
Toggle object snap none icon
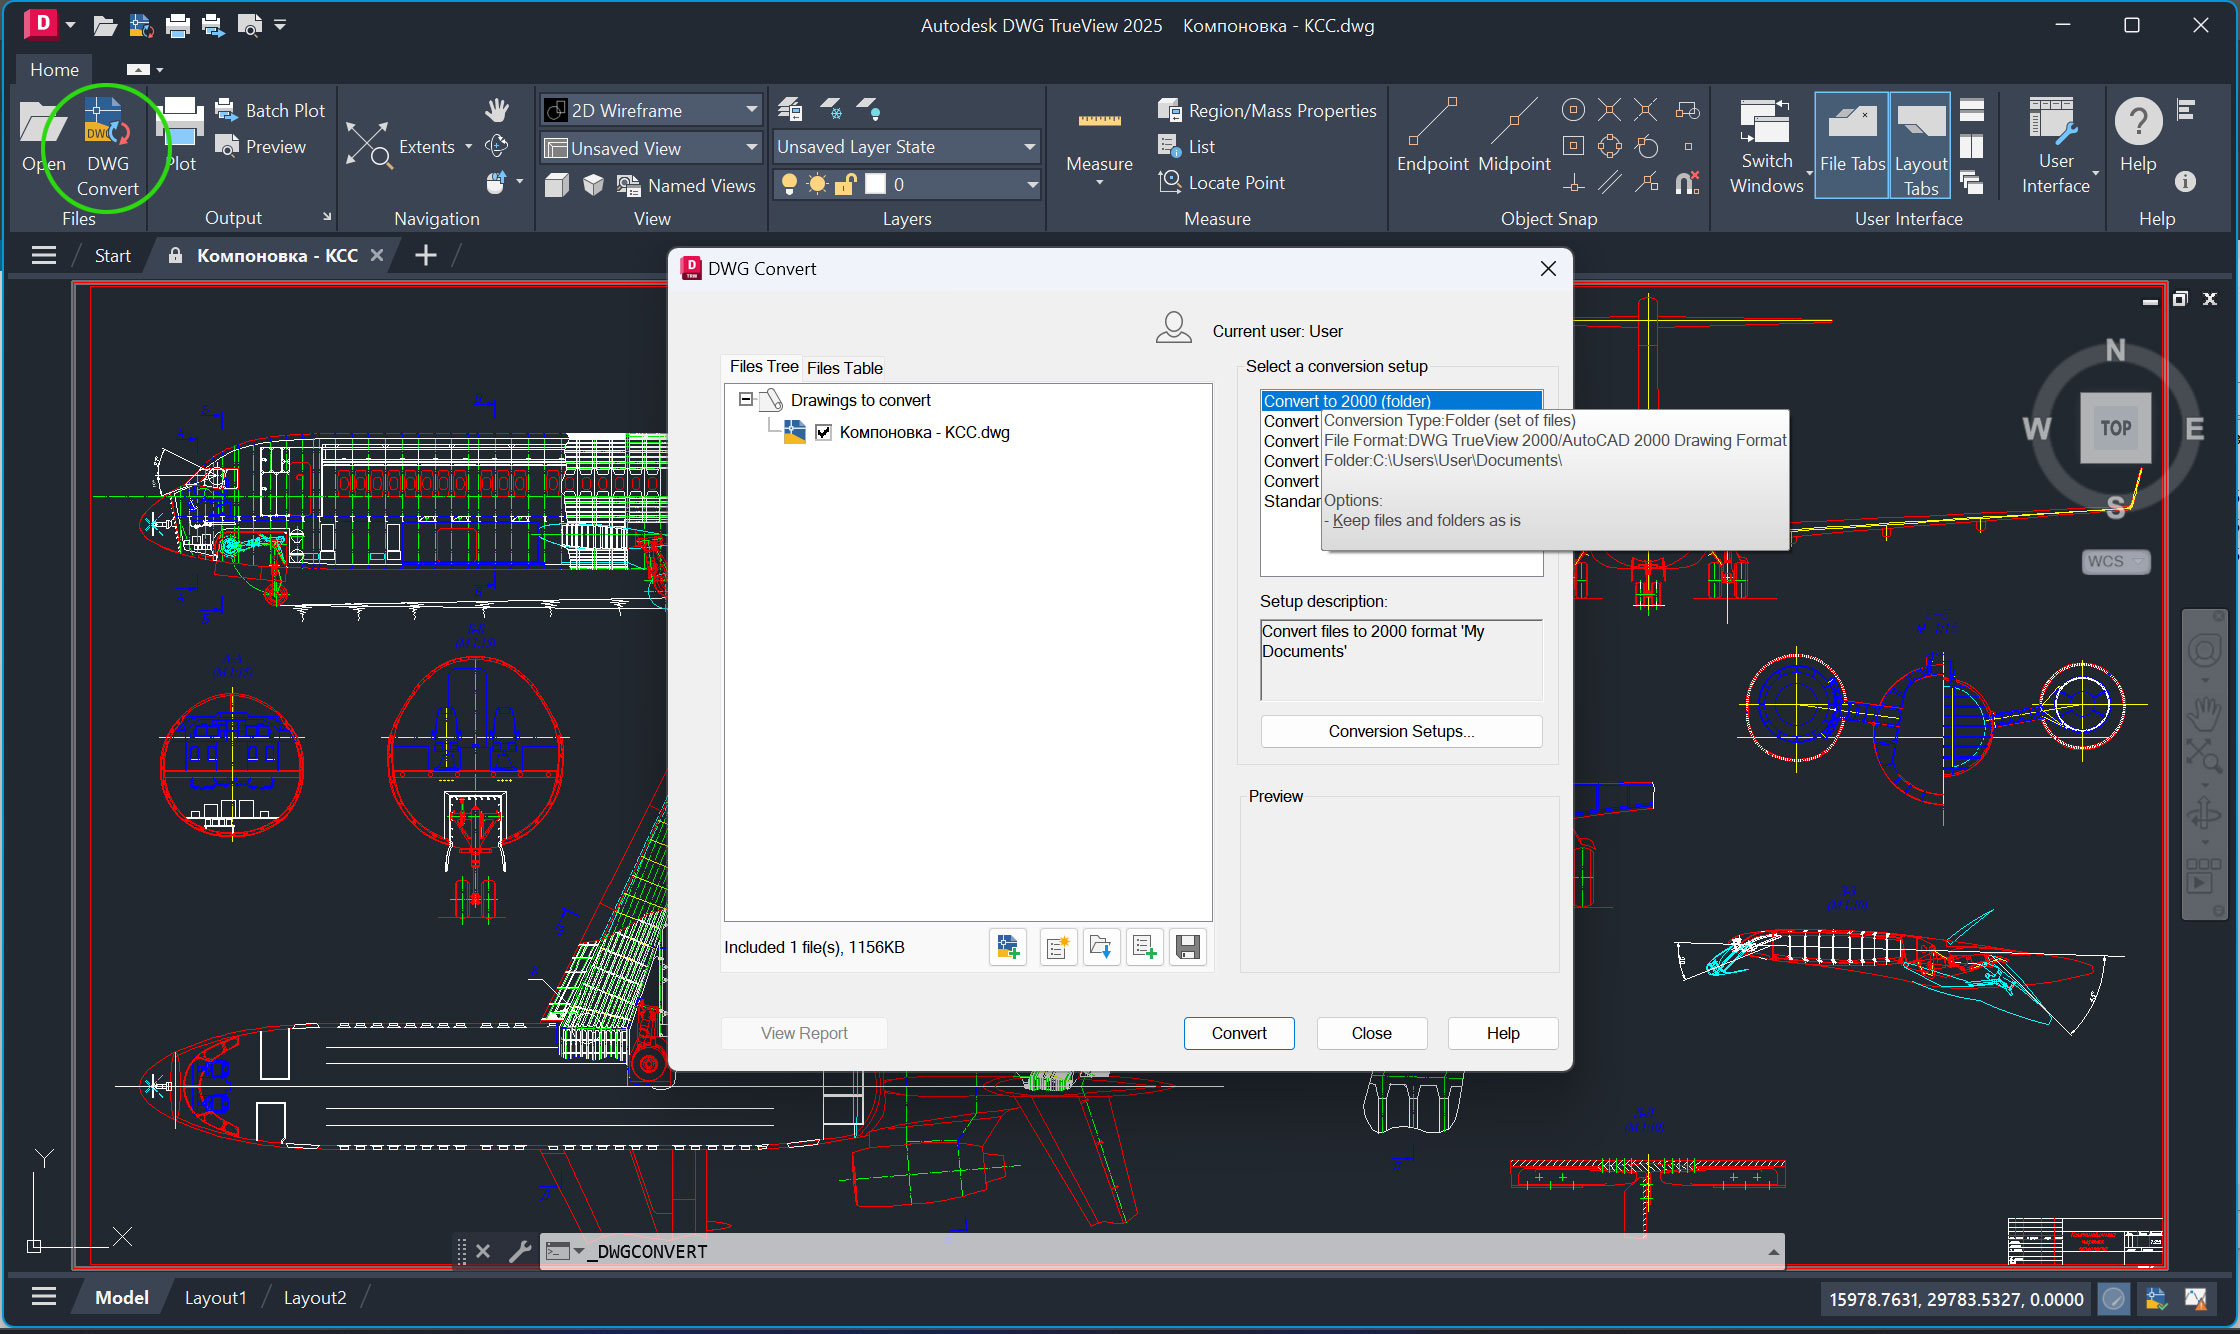[x=1688, y=183]
